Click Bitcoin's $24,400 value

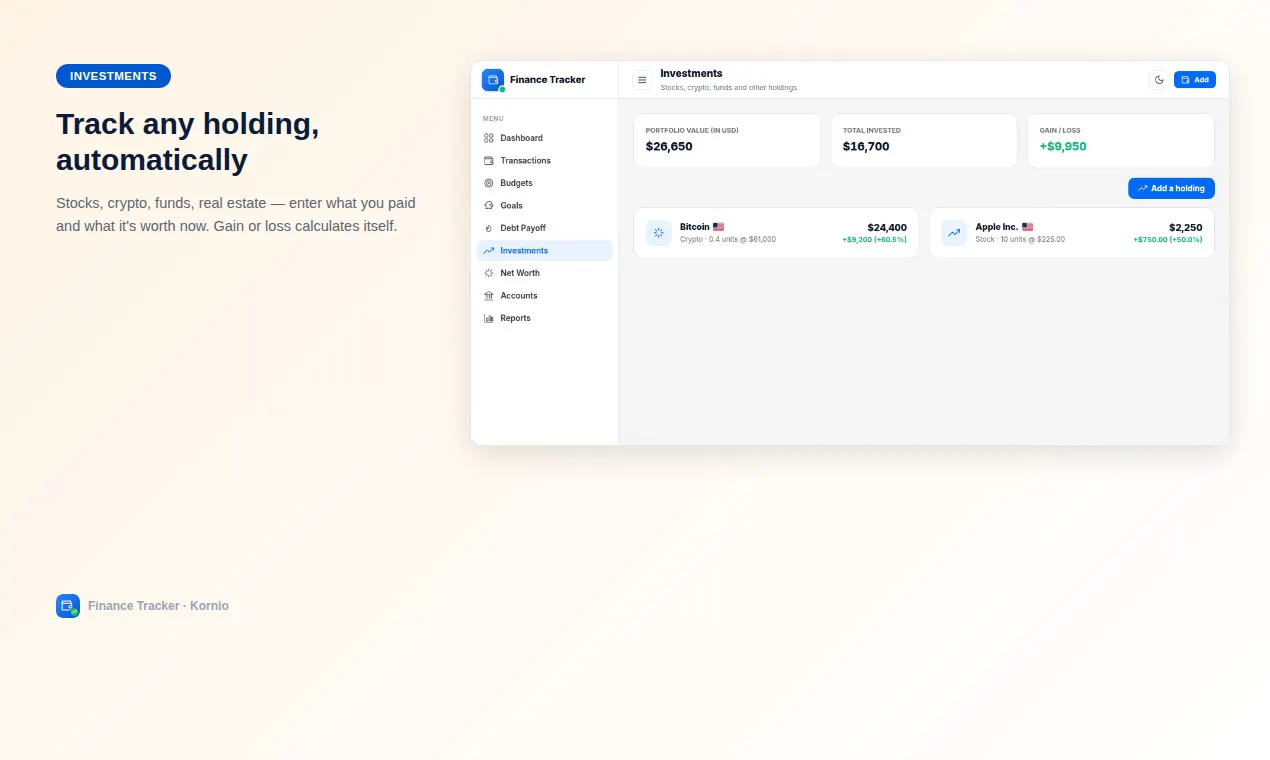pyautogui.click(x=887, y=227)
